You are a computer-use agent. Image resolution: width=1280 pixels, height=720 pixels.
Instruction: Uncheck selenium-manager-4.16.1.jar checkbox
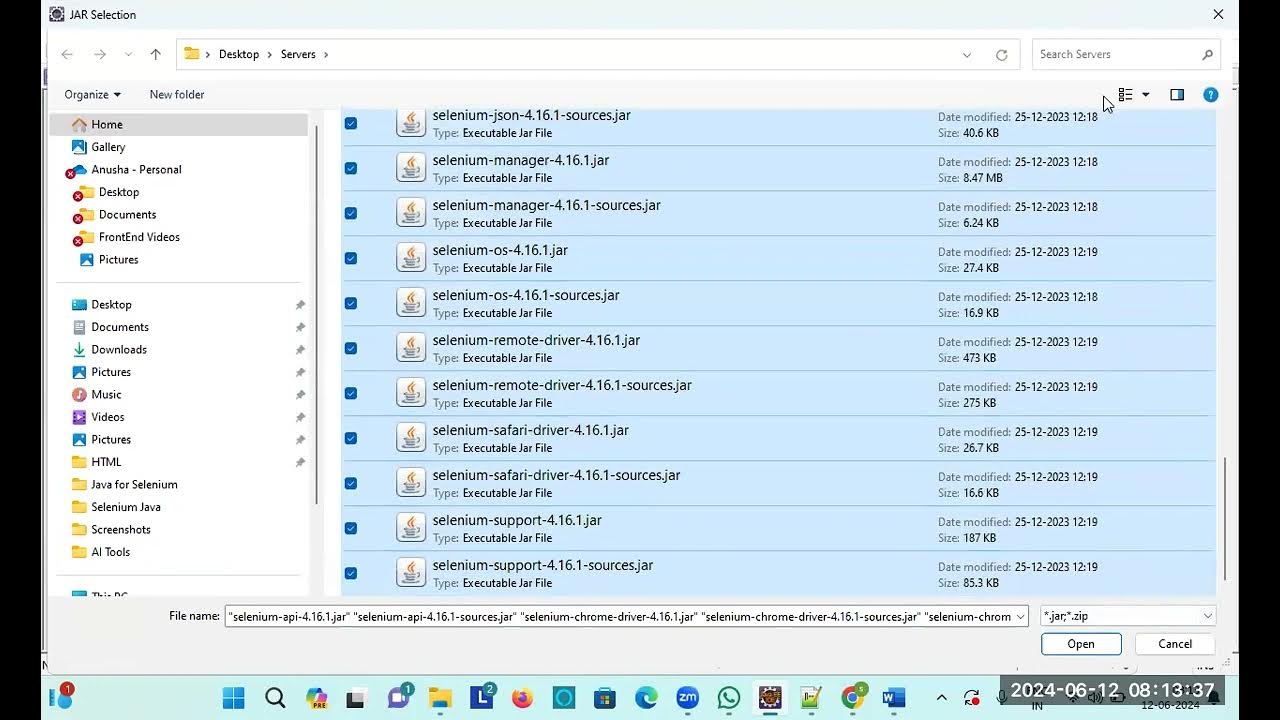[351, 168]
